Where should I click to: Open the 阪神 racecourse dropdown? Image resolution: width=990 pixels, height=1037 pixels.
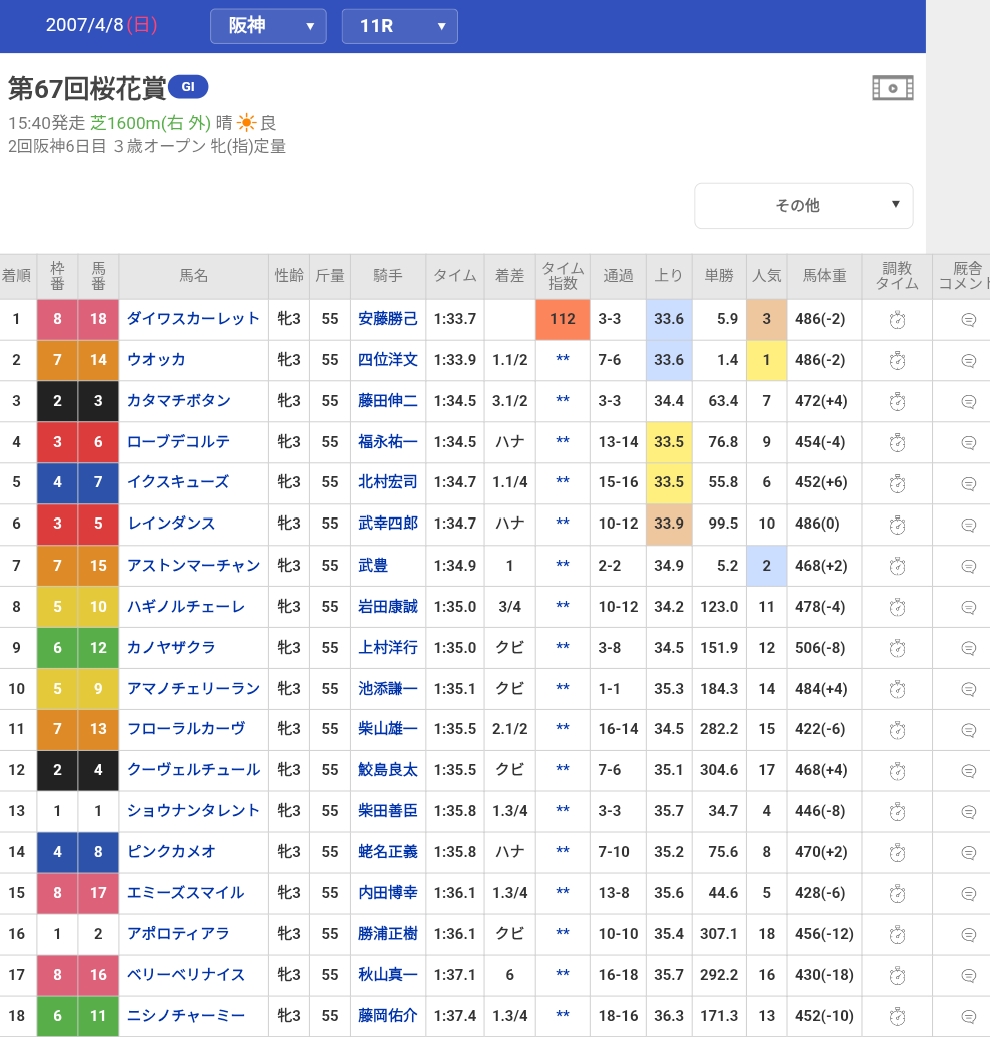(x=268, y=26)
